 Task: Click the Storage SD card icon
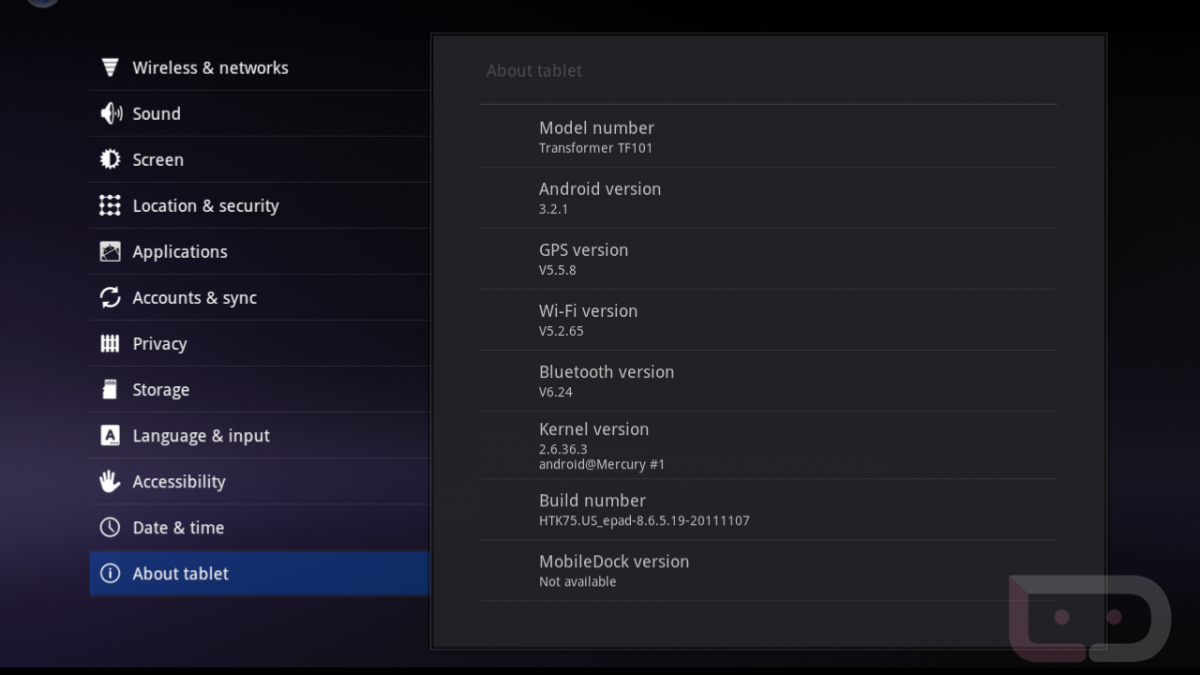110,390
